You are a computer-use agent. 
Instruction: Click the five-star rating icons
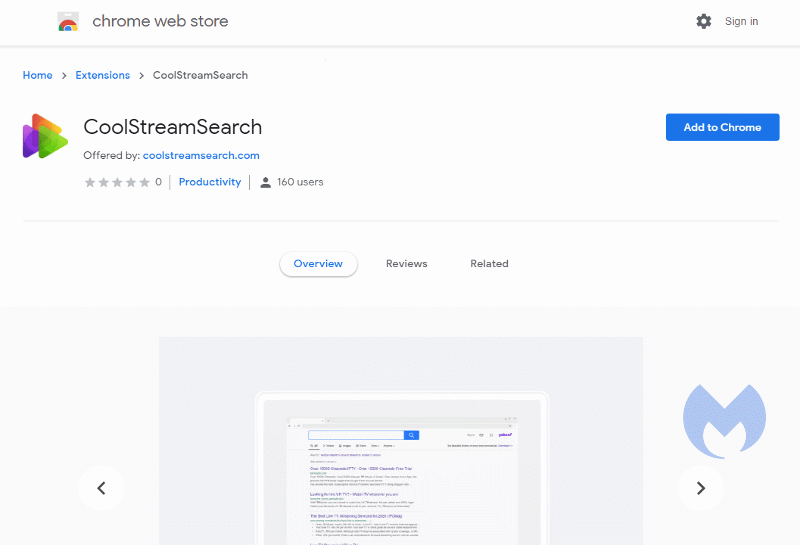click(117, 182)
